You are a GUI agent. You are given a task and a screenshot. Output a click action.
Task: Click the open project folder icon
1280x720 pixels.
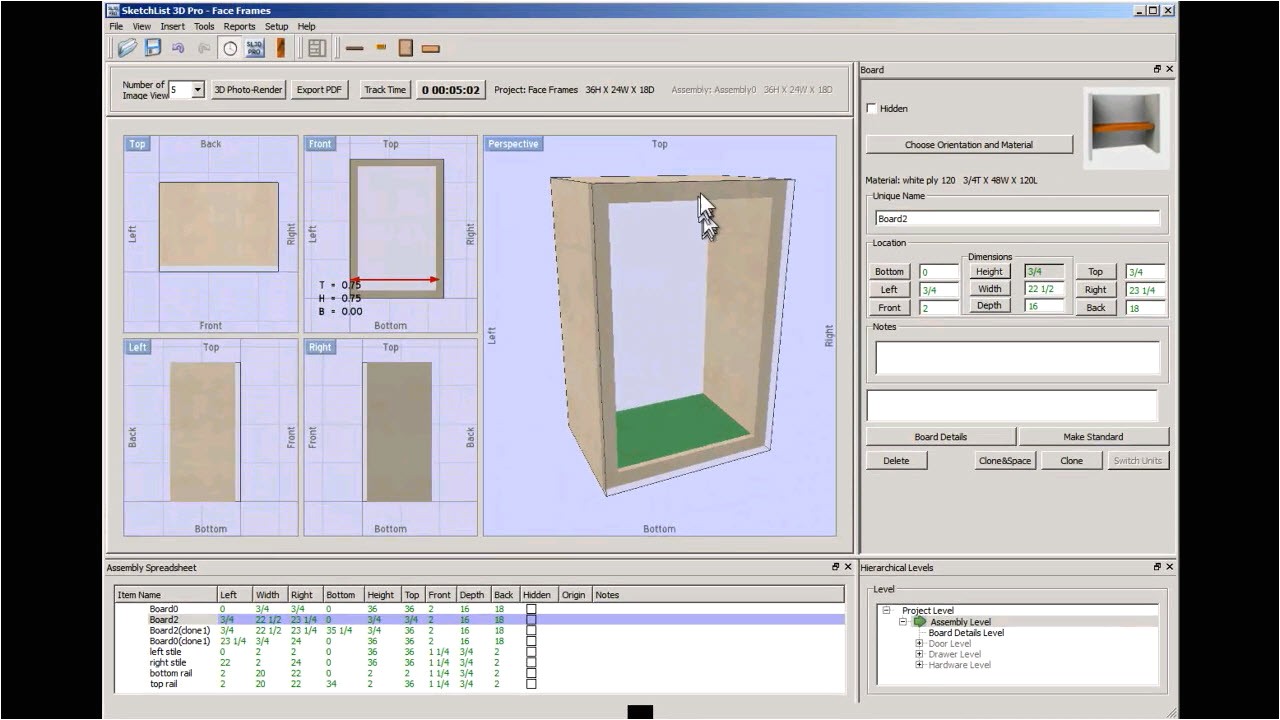[x=127, y=47]
